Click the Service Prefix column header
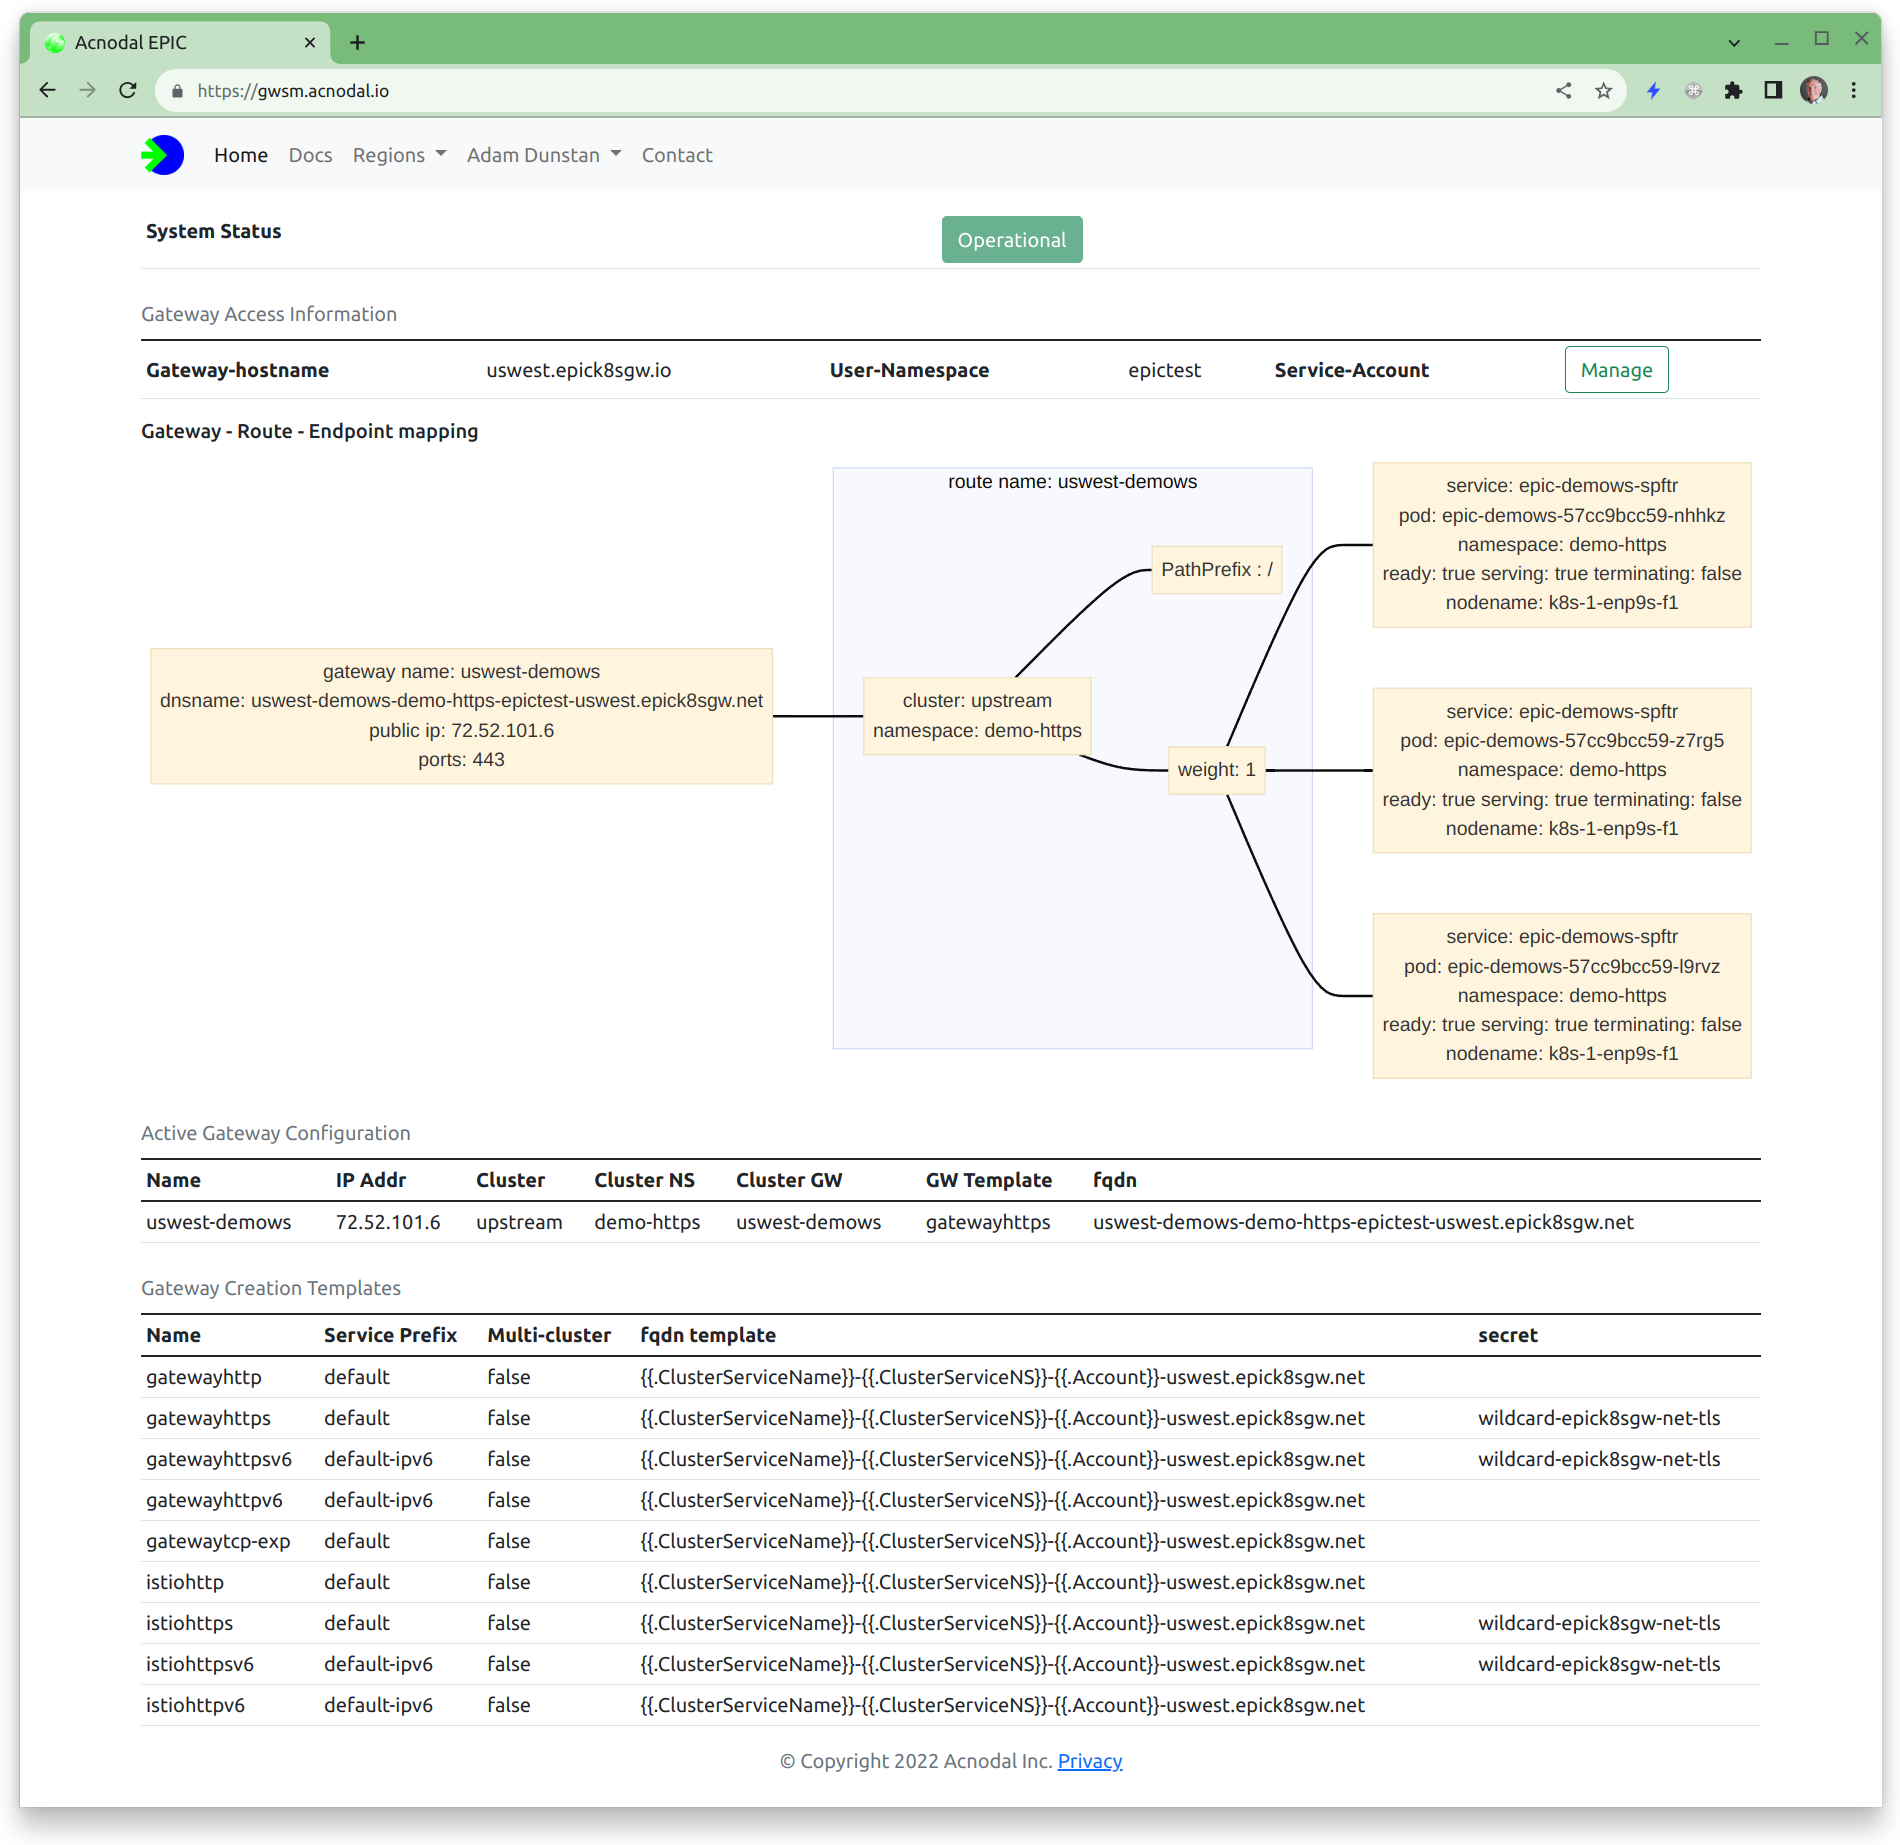The height and width of the screenshot is (1845, 1900). coord(390,1335)
